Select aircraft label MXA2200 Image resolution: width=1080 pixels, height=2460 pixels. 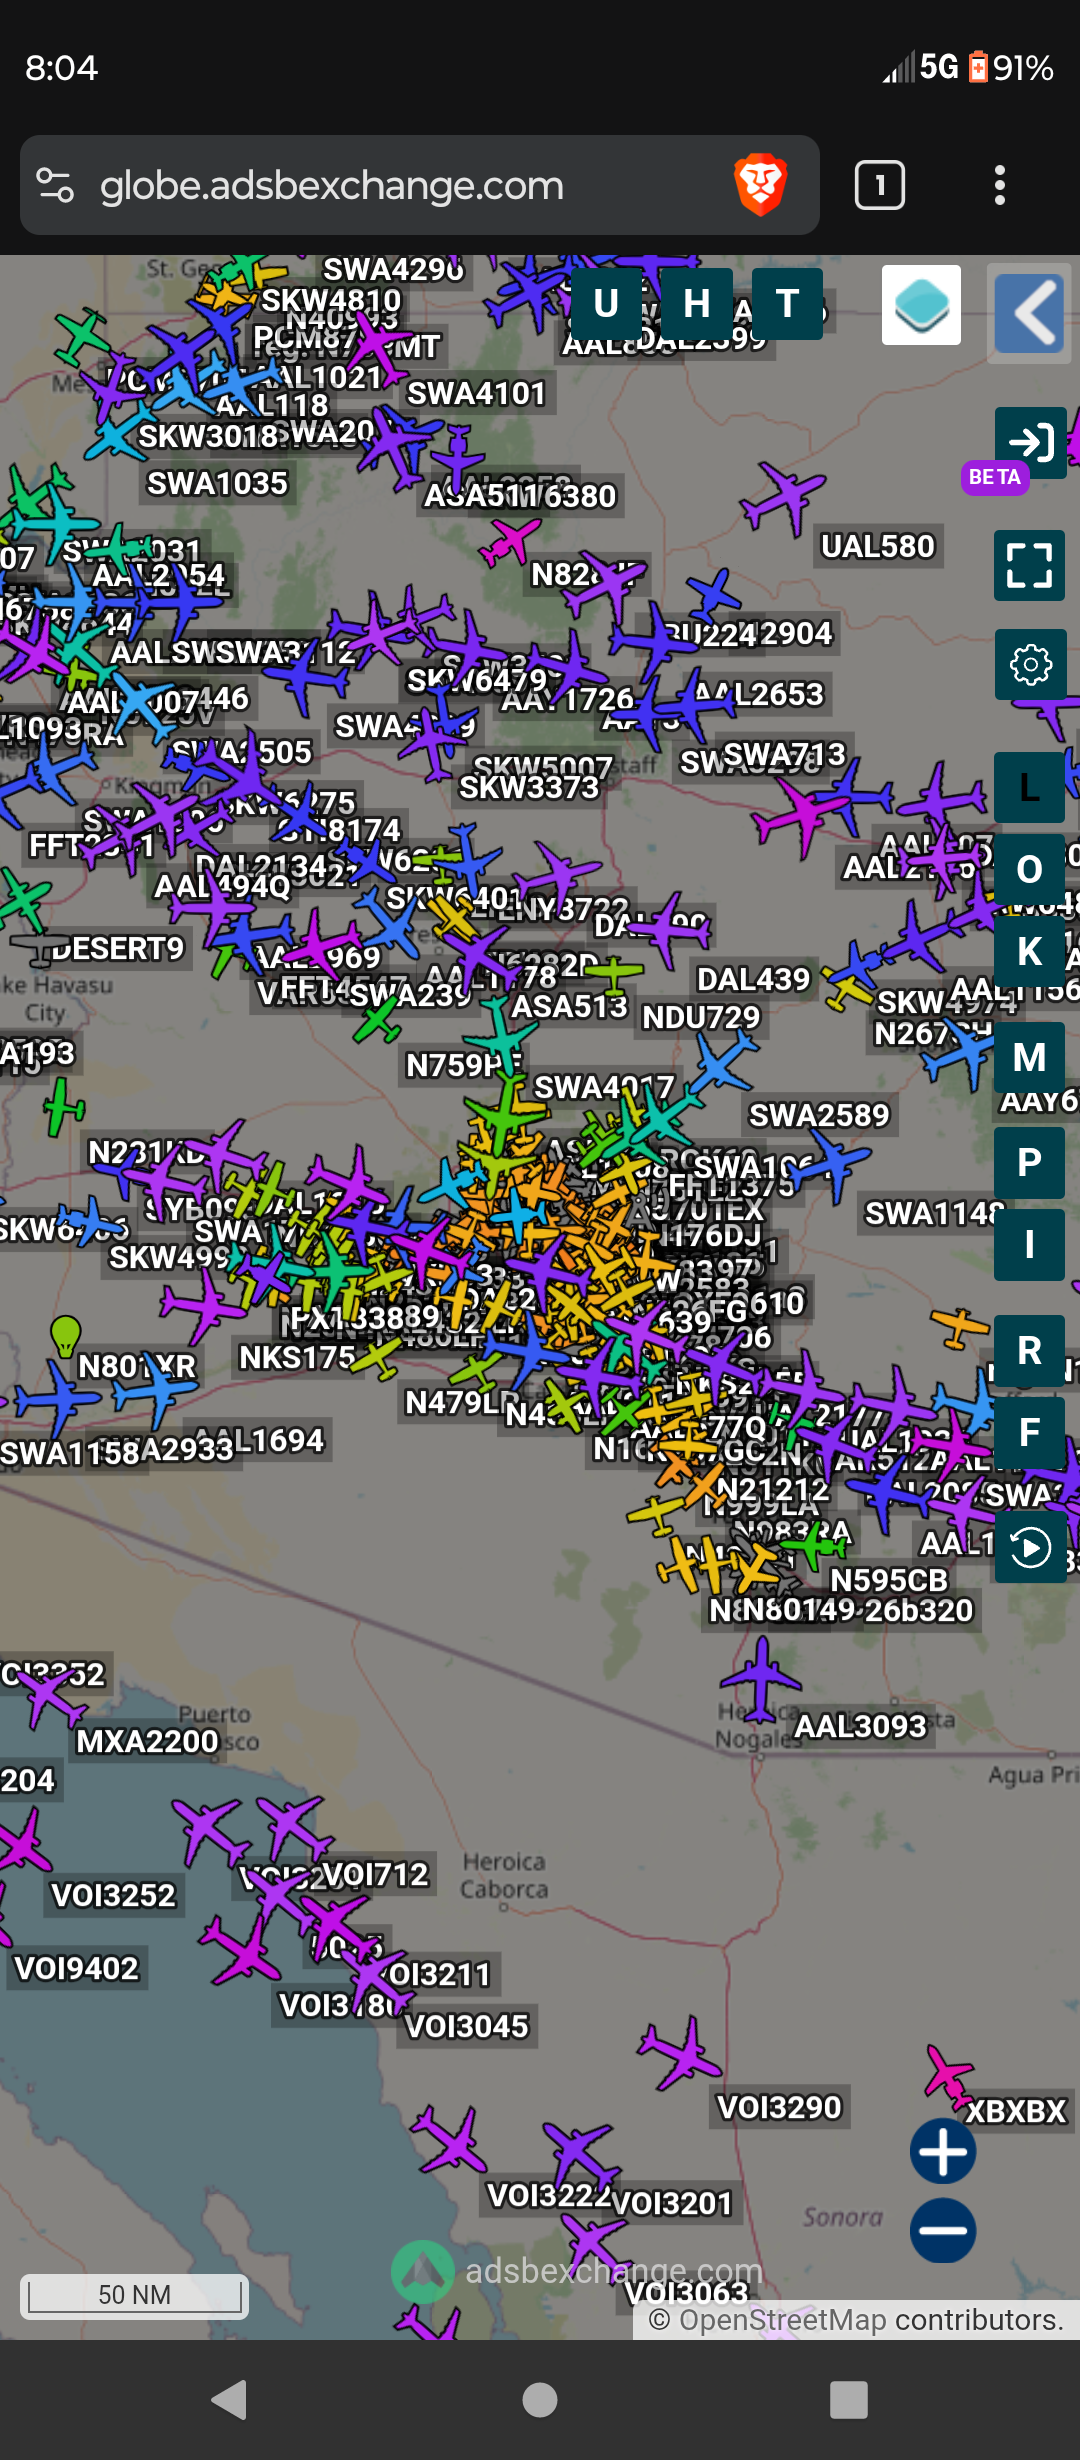click(x=147, y=1741)
